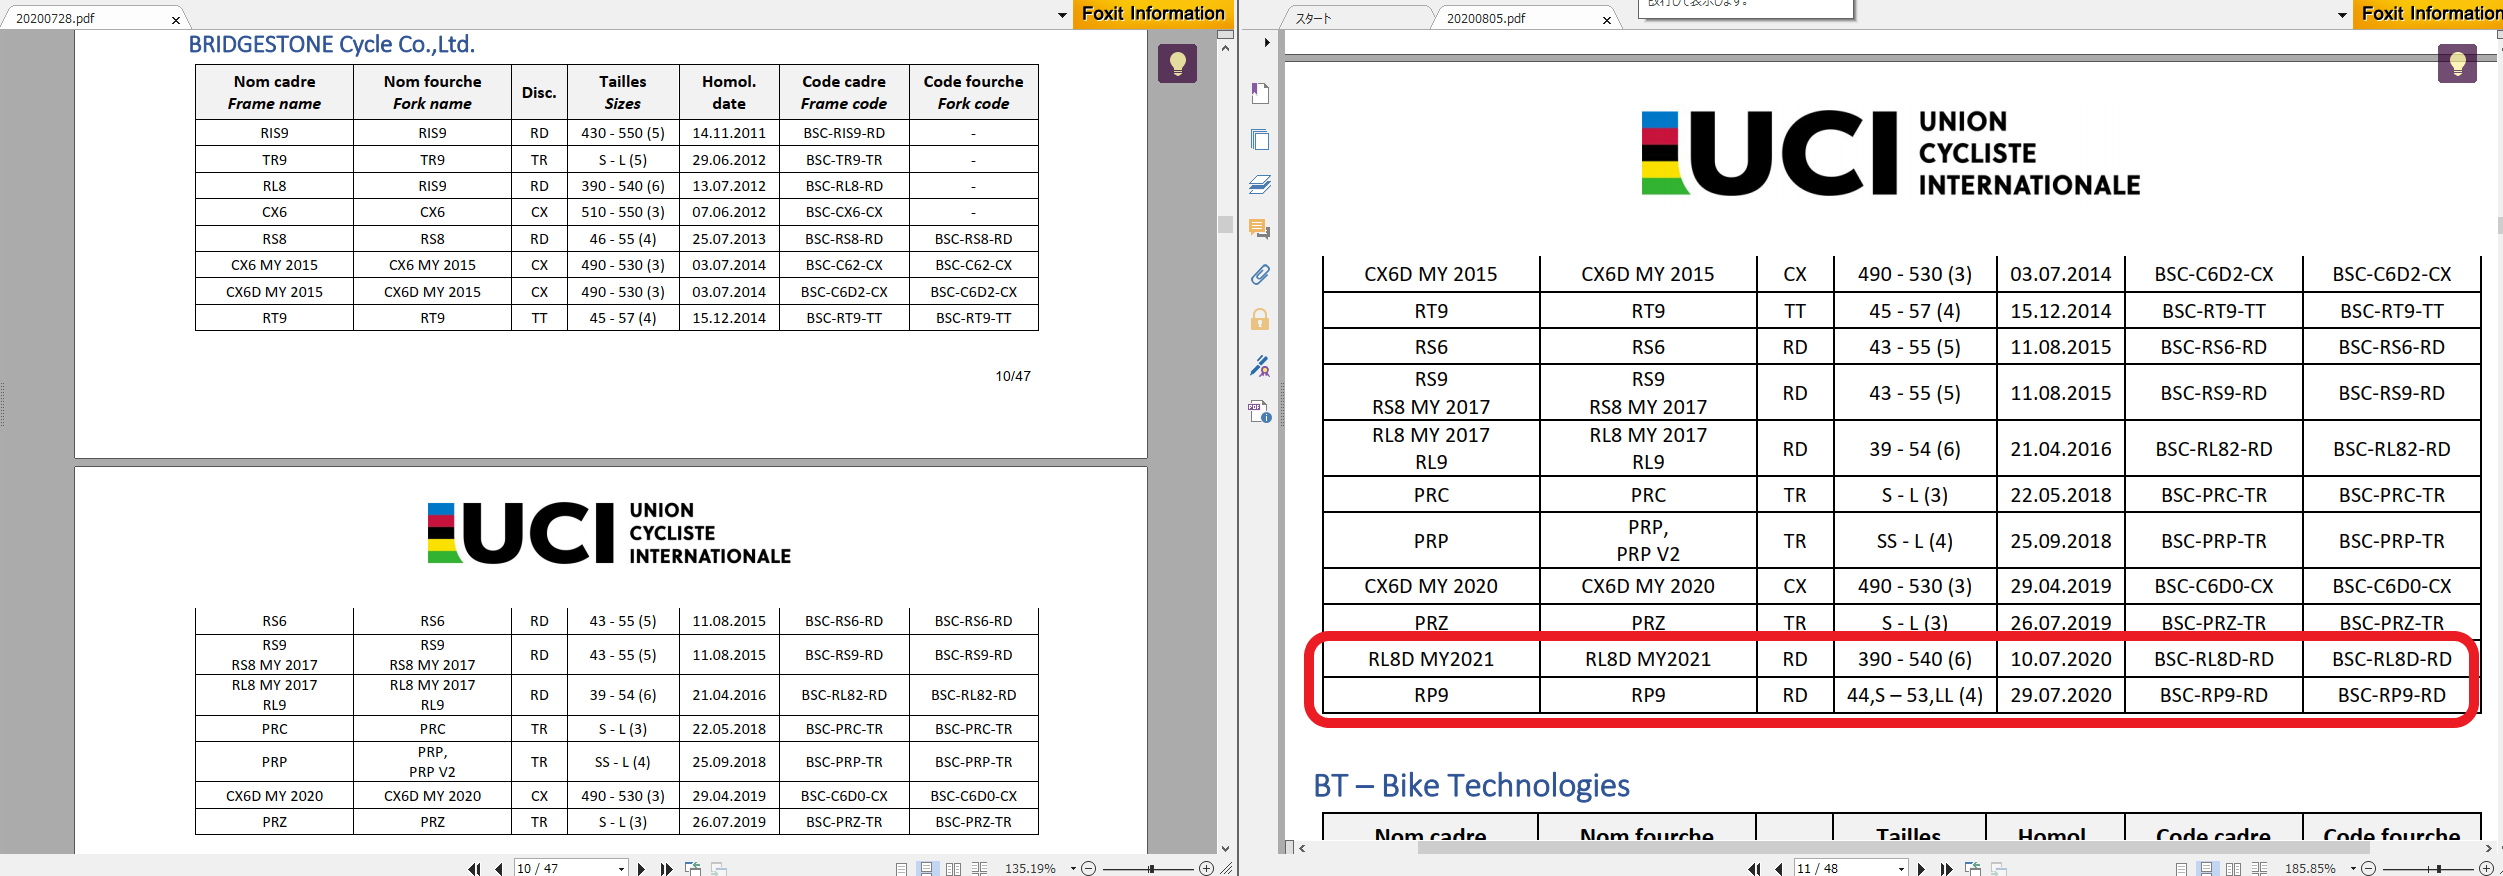The image size is (2503, 876).
Task: Click BT – Bike Technologies heading
Action: click(x=1471, y=786)
